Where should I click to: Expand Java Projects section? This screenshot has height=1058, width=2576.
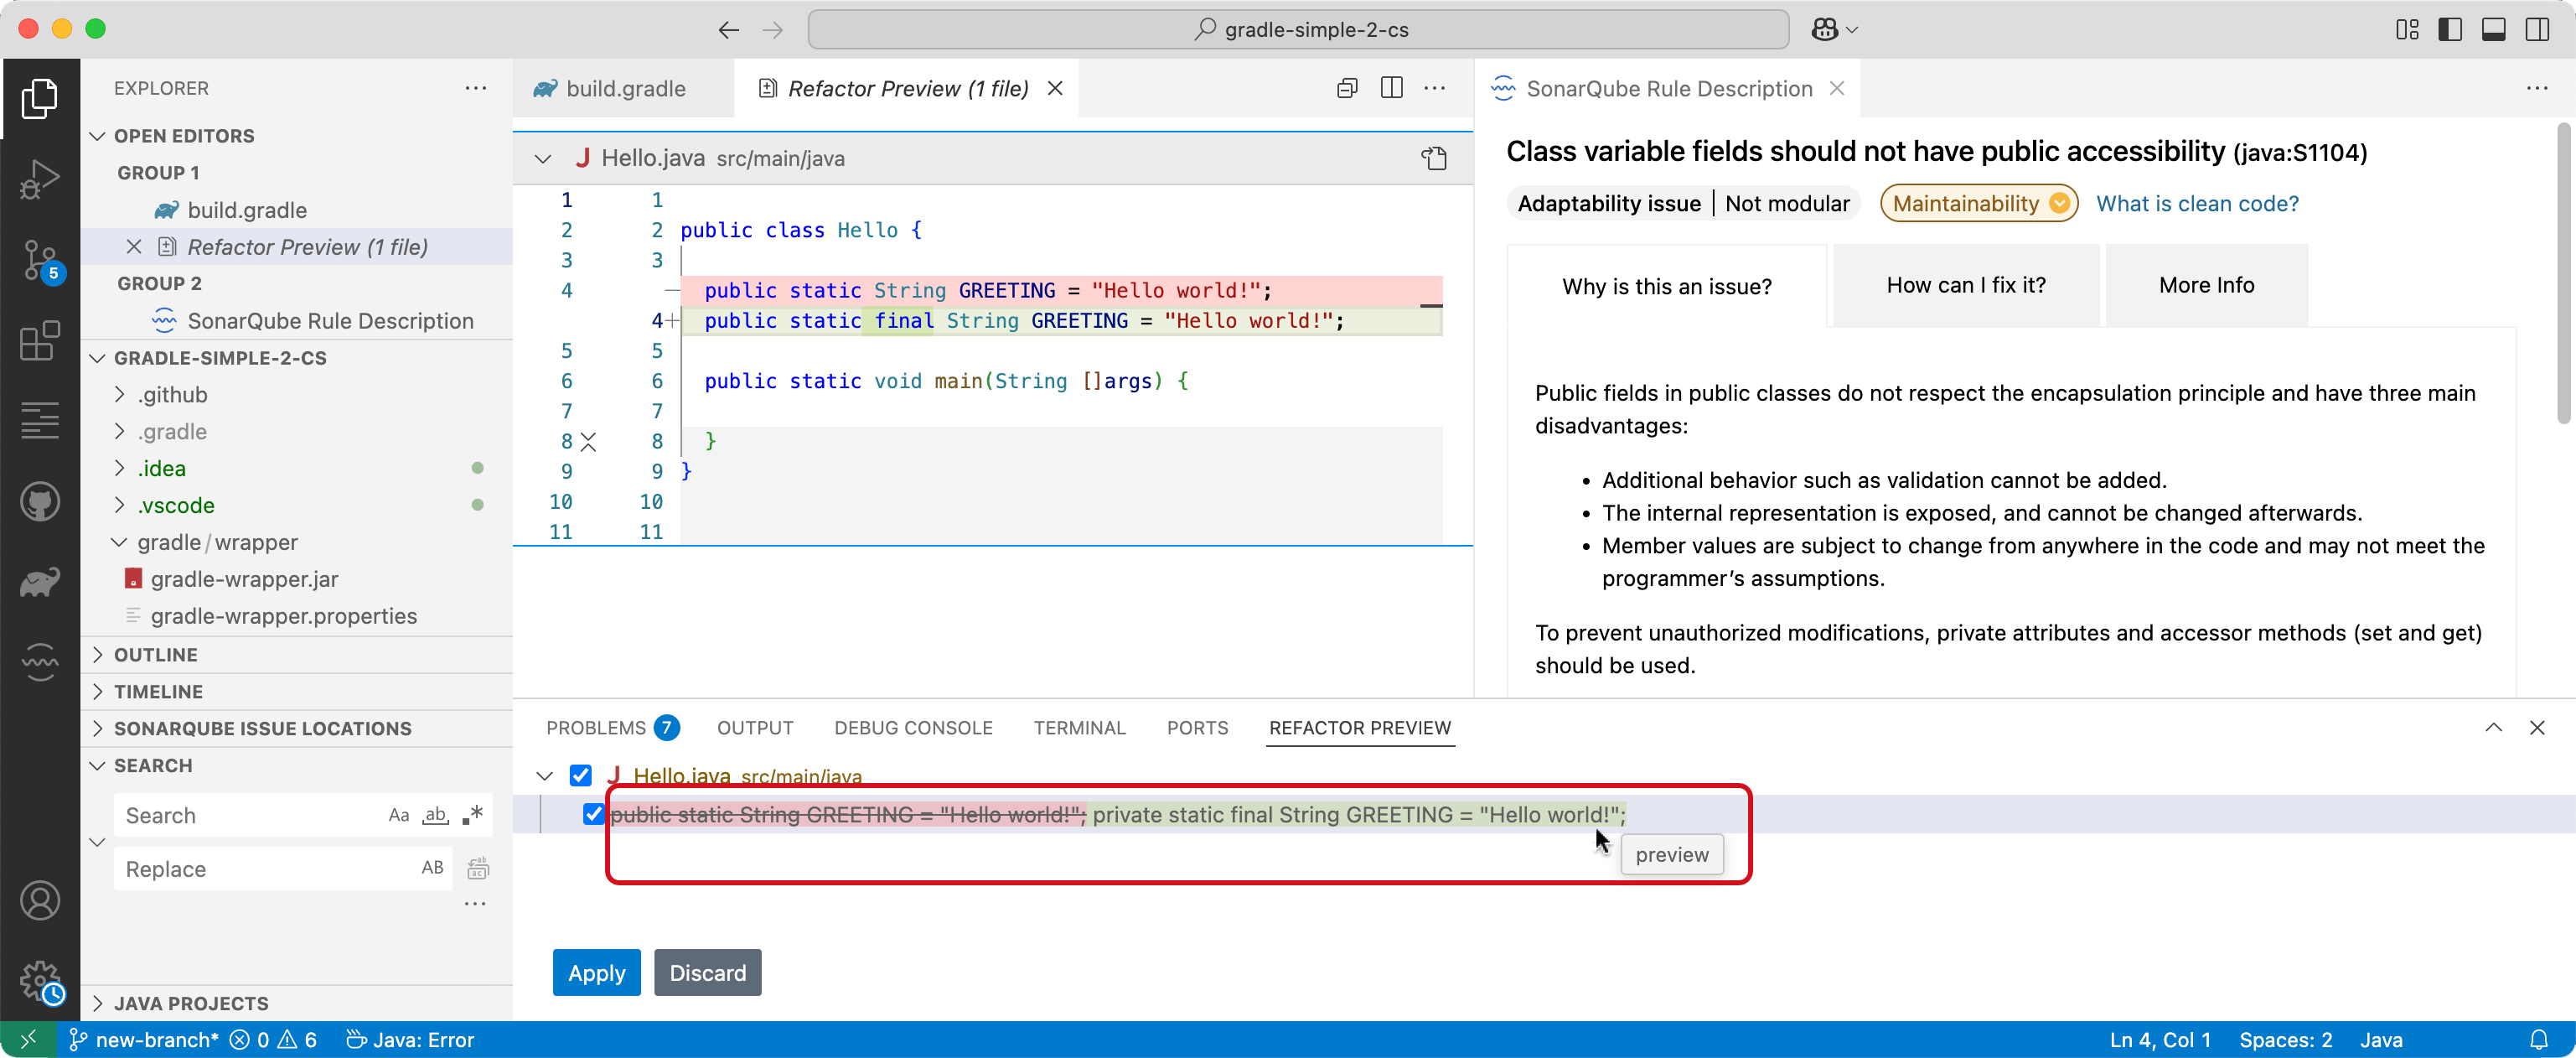click(x=97, y=1003)
